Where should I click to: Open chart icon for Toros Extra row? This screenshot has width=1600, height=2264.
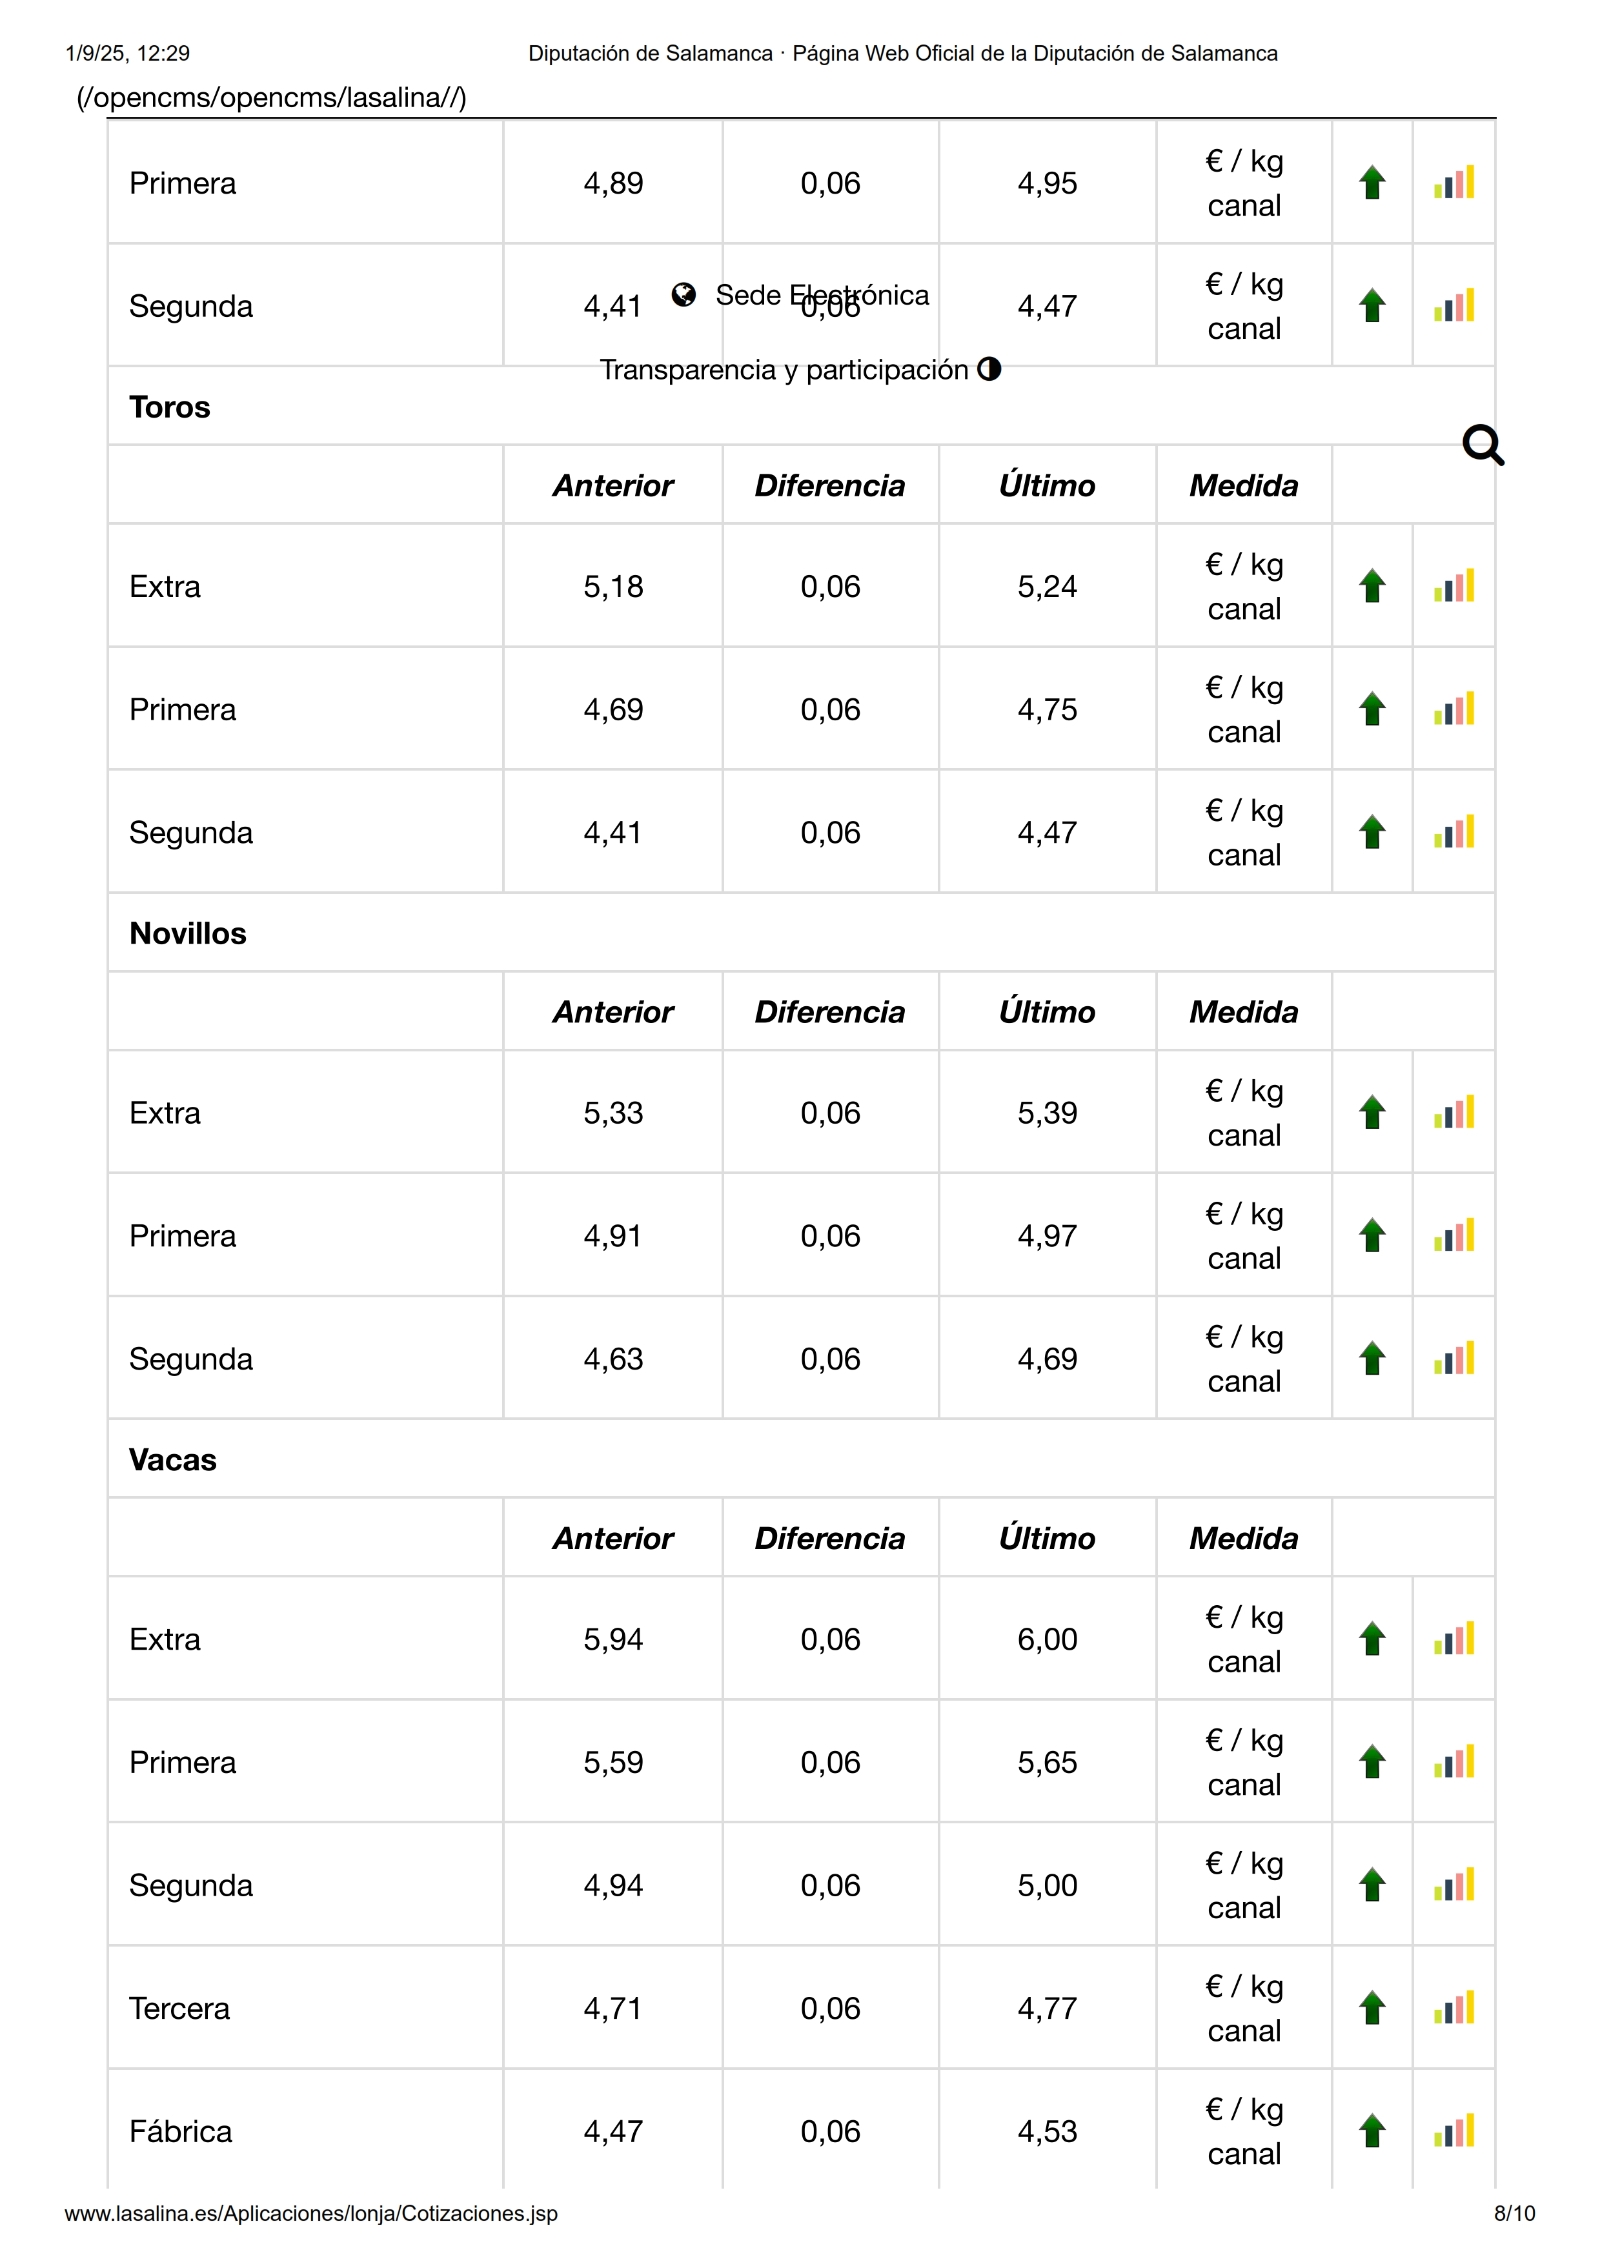(1453, 586)
